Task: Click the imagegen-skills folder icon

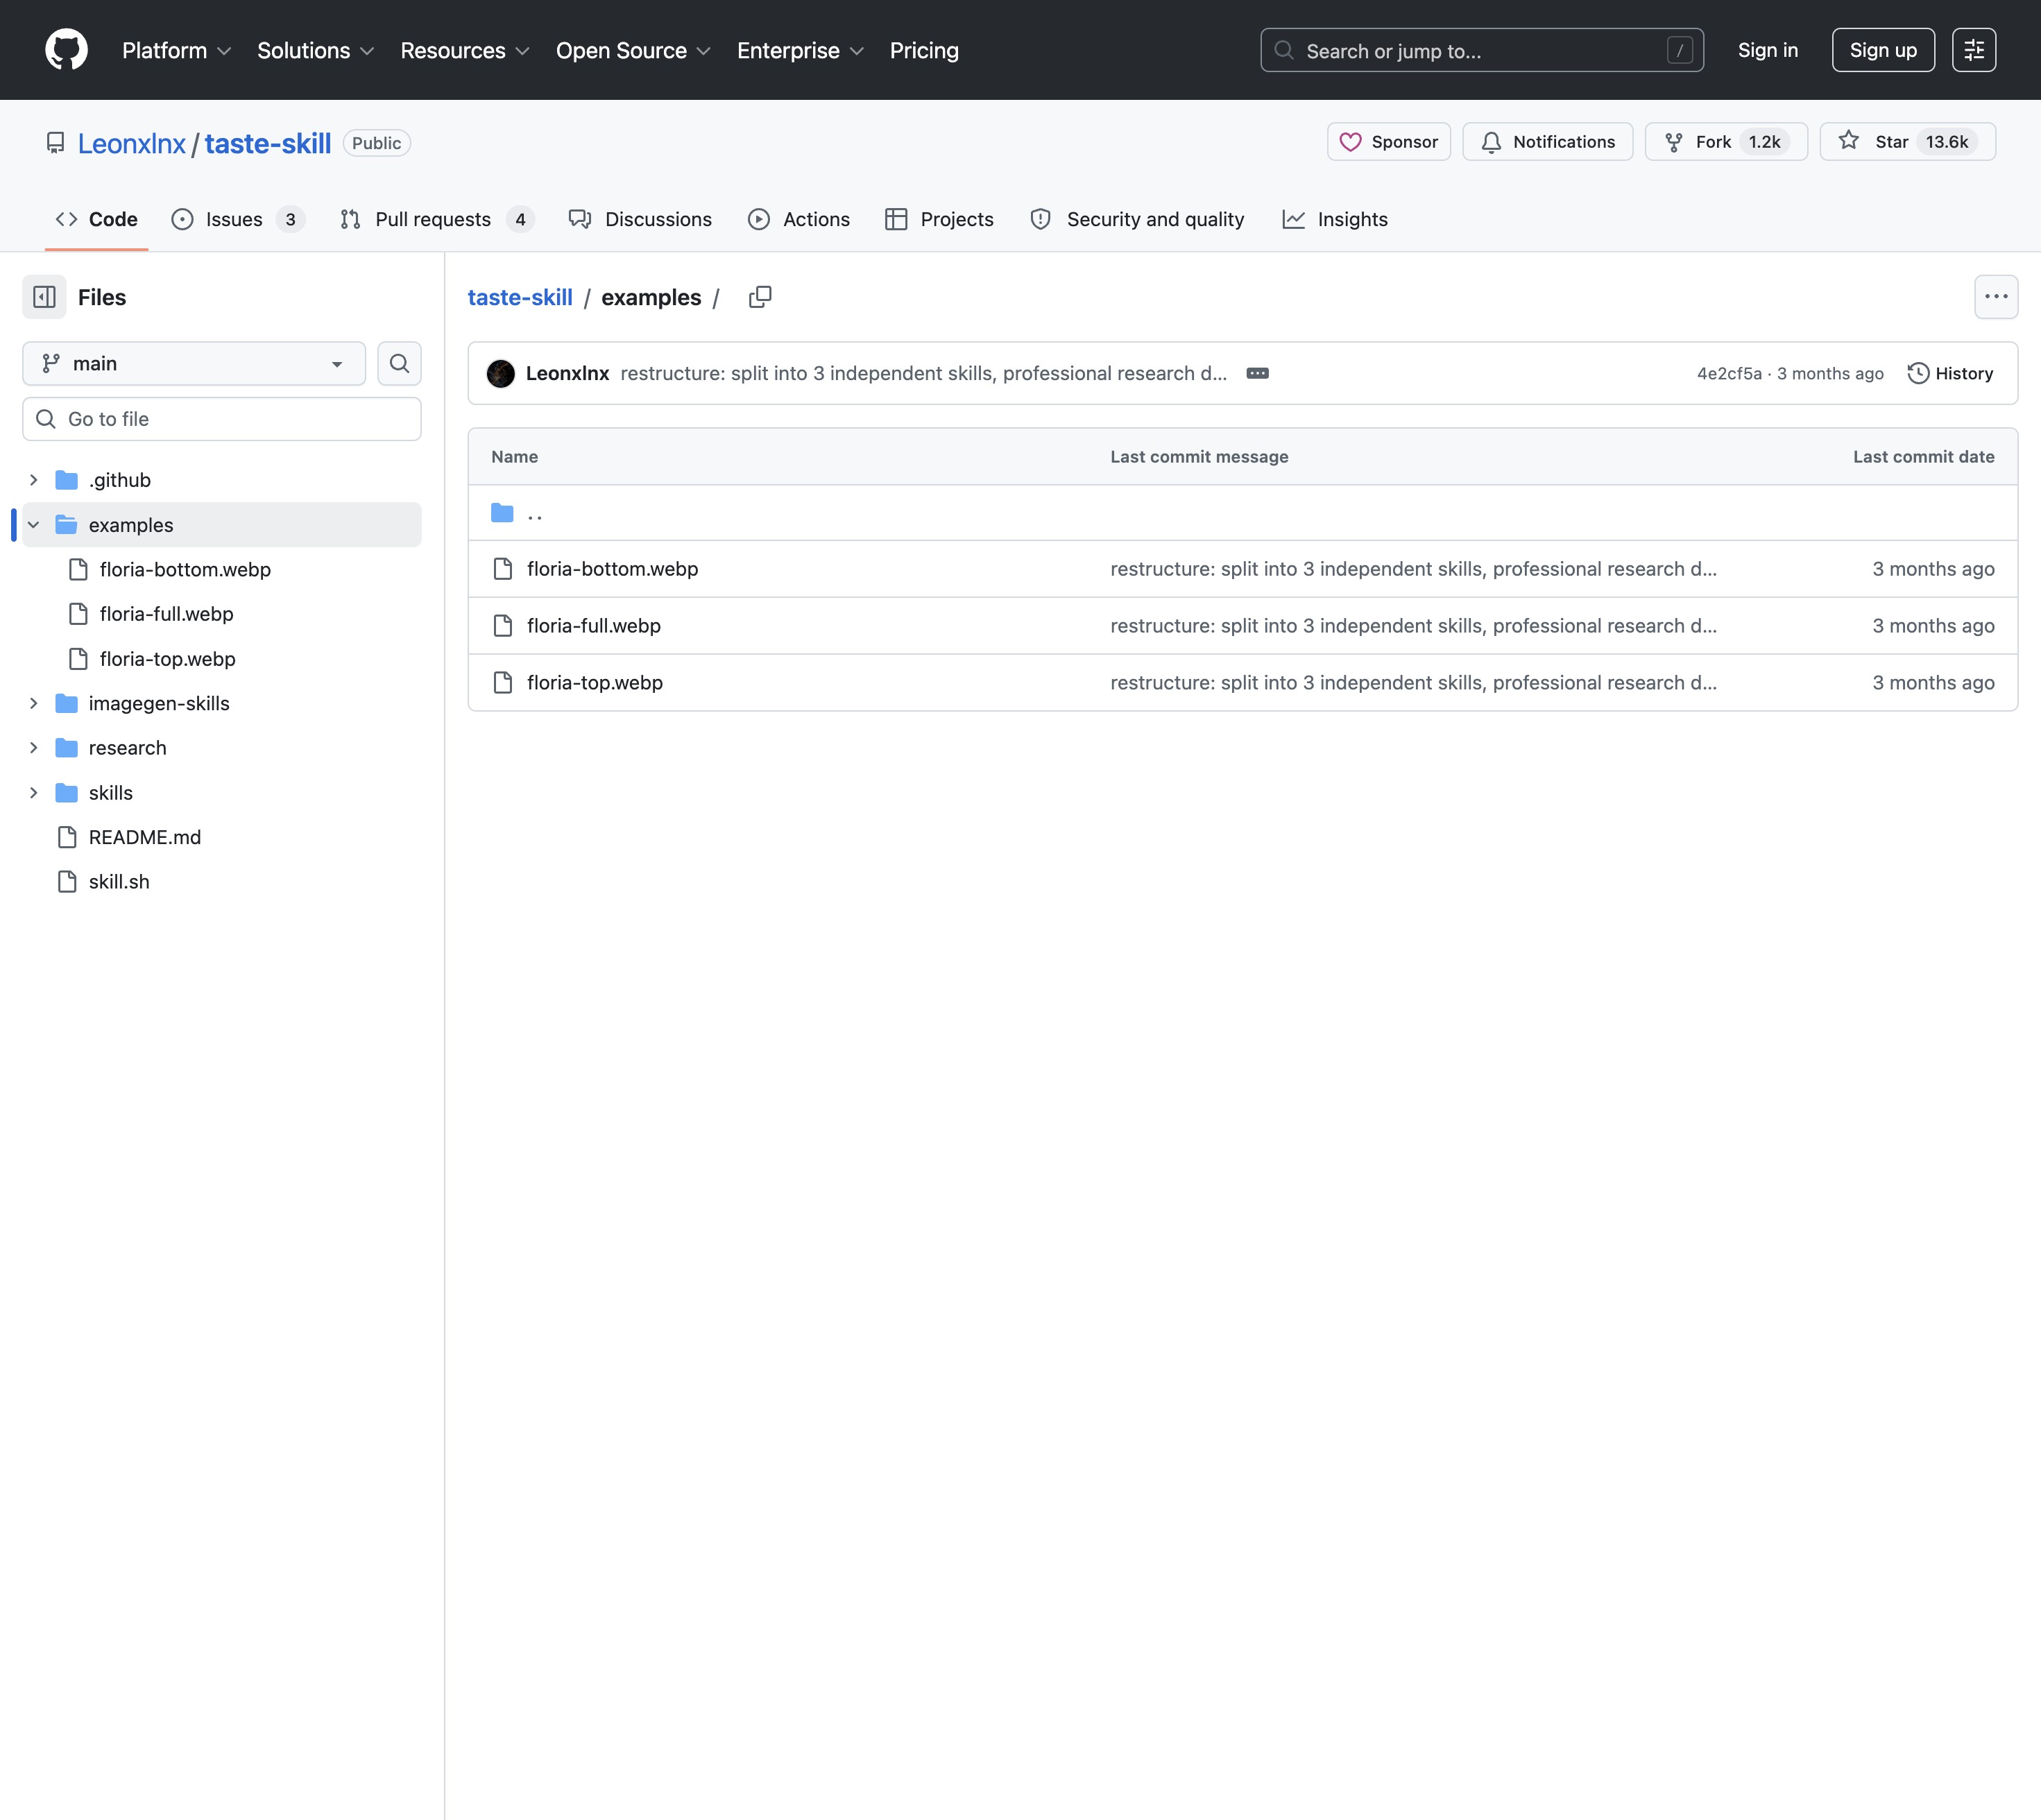Action: click(x=67, y=703)
